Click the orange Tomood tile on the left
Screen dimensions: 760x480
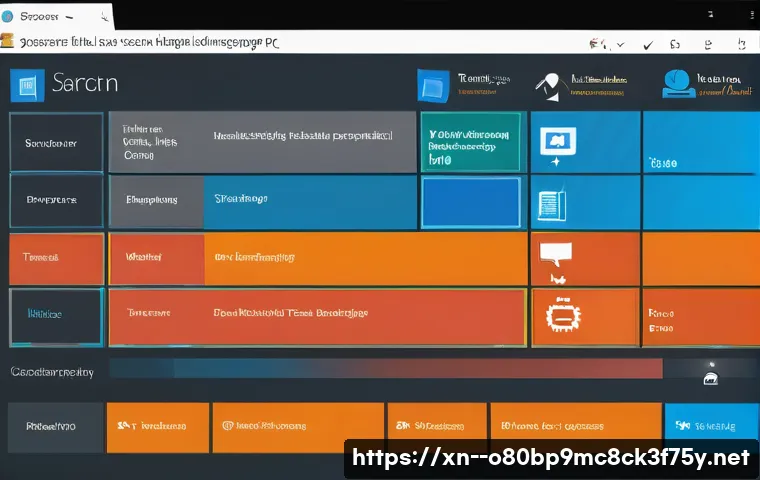[x=56, y=258]
